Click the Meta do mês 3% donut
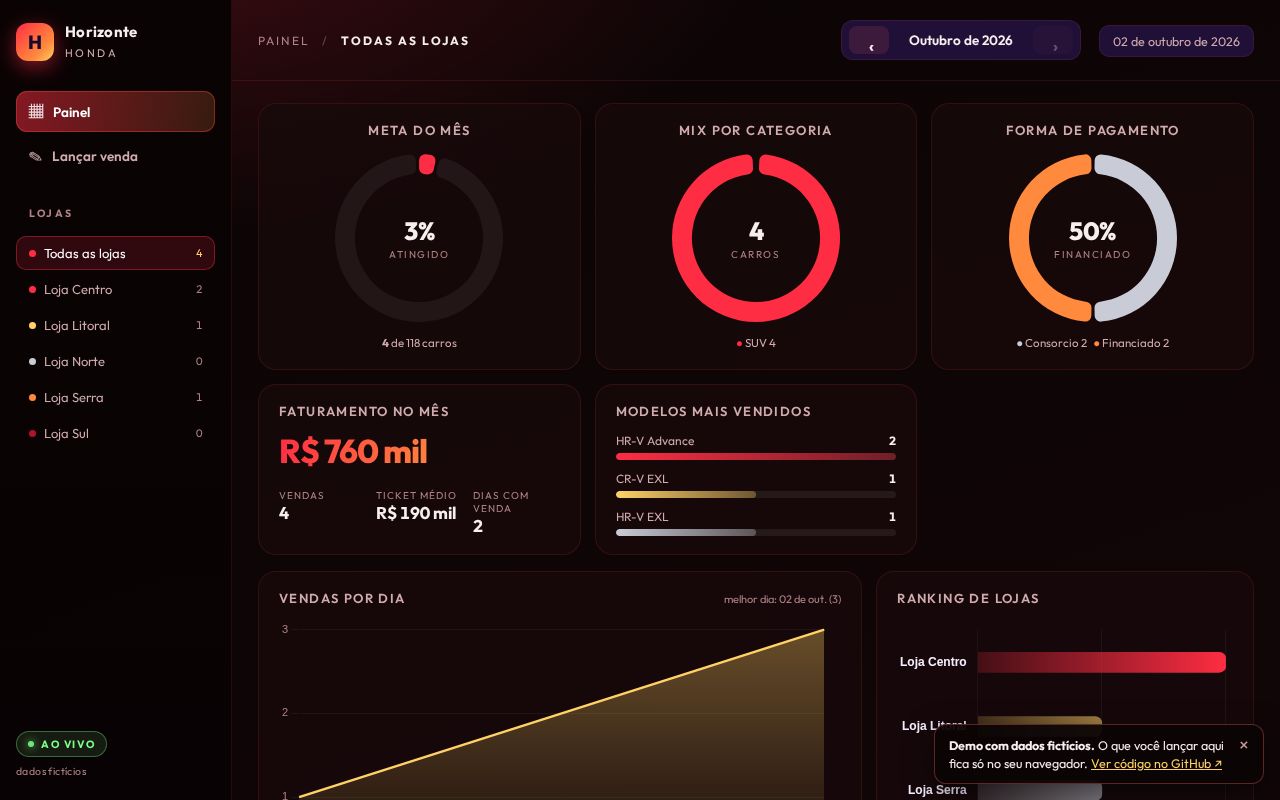 point(419,238)
